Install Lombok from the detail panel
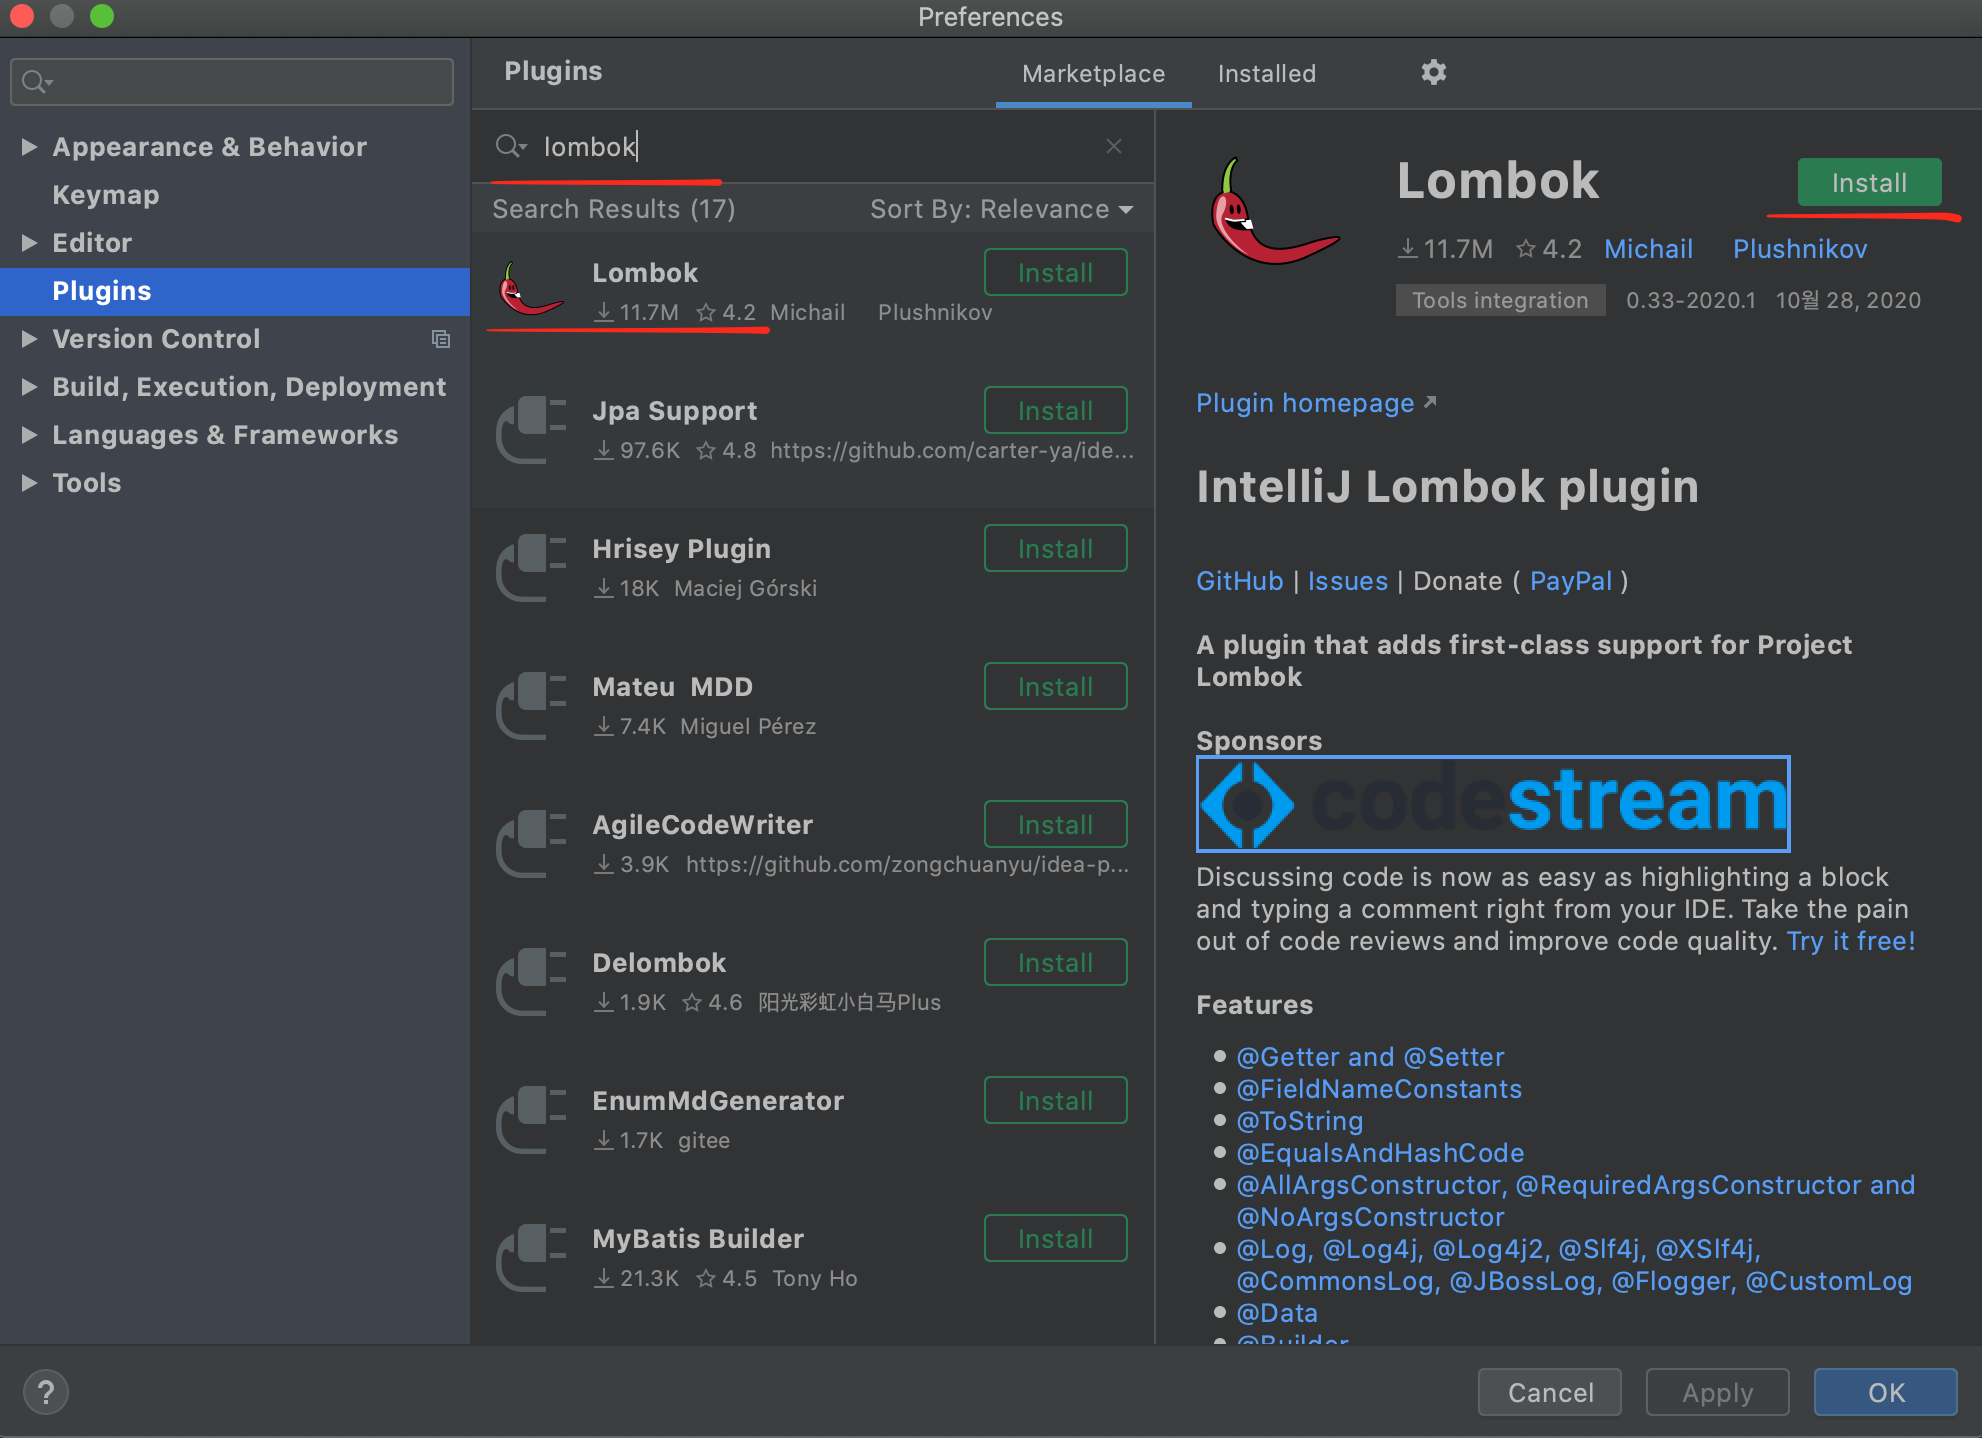 pyautogui.click(x=1868, y=183)
